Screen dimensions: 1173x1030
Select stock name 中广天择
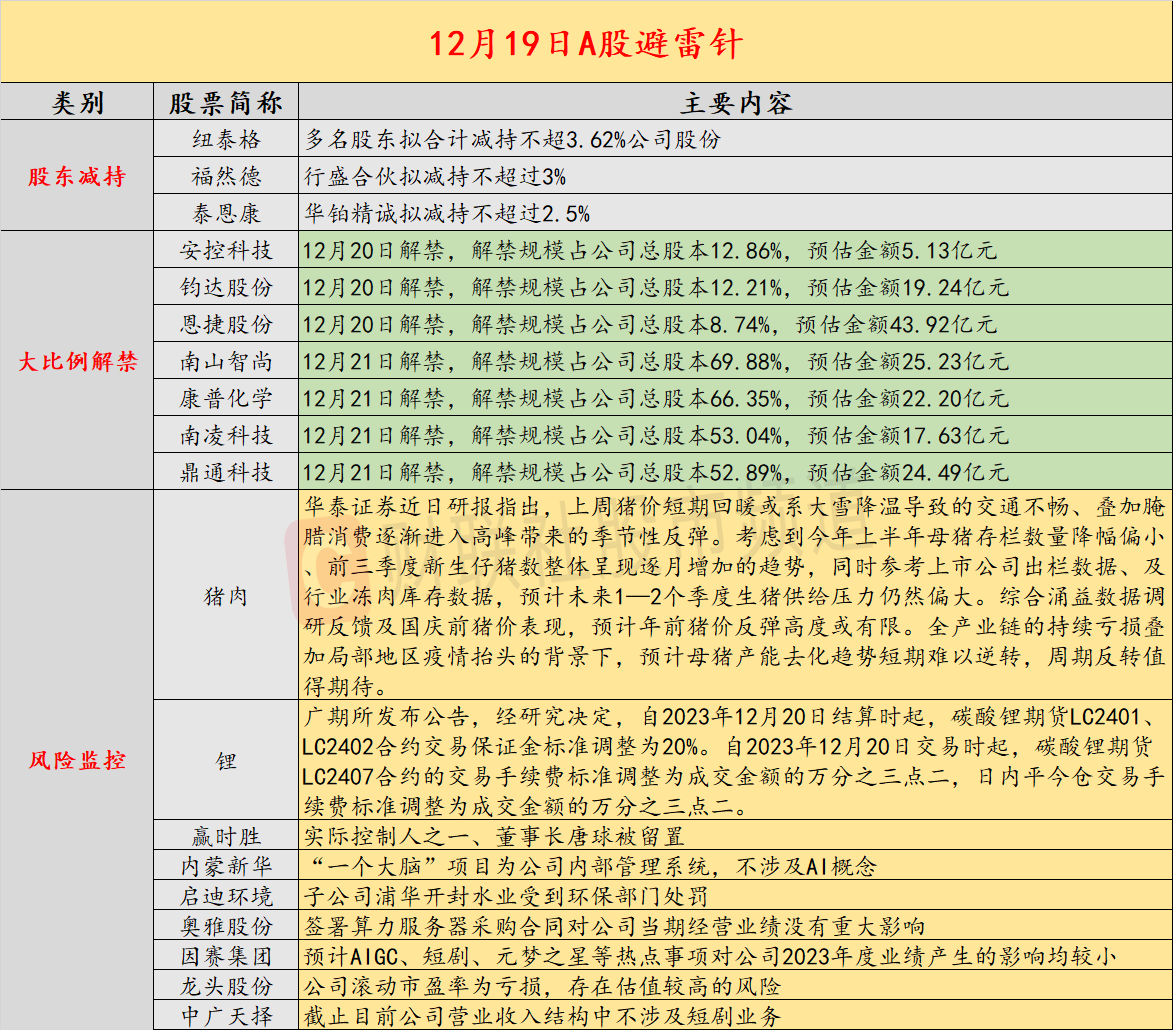click(x=226, y=1016)
